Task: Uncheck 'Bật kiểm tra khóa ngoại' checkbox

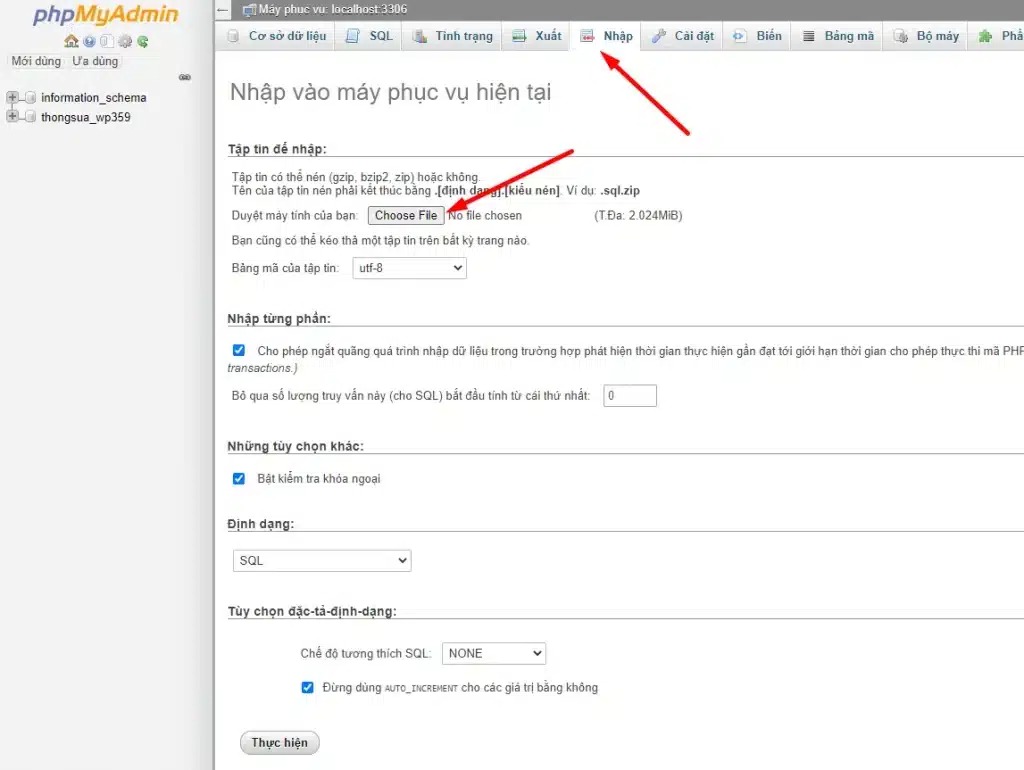Action: pyautogui.click(x=239, y=479)
